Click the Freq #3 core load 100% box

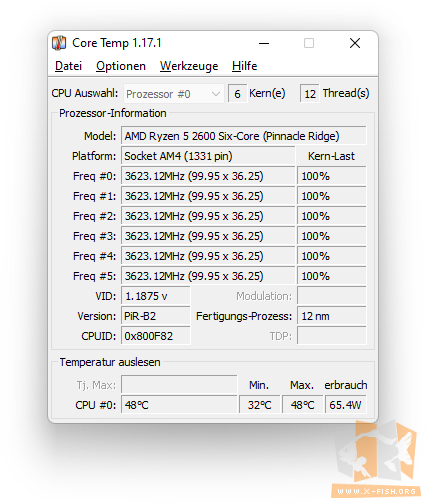[331, 236]
